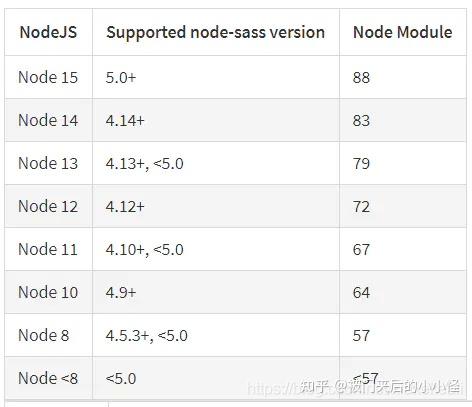The height and width of the screenshot is (407, 472).
Task: Select the Node 15 cell
Action: coord(48,77)
